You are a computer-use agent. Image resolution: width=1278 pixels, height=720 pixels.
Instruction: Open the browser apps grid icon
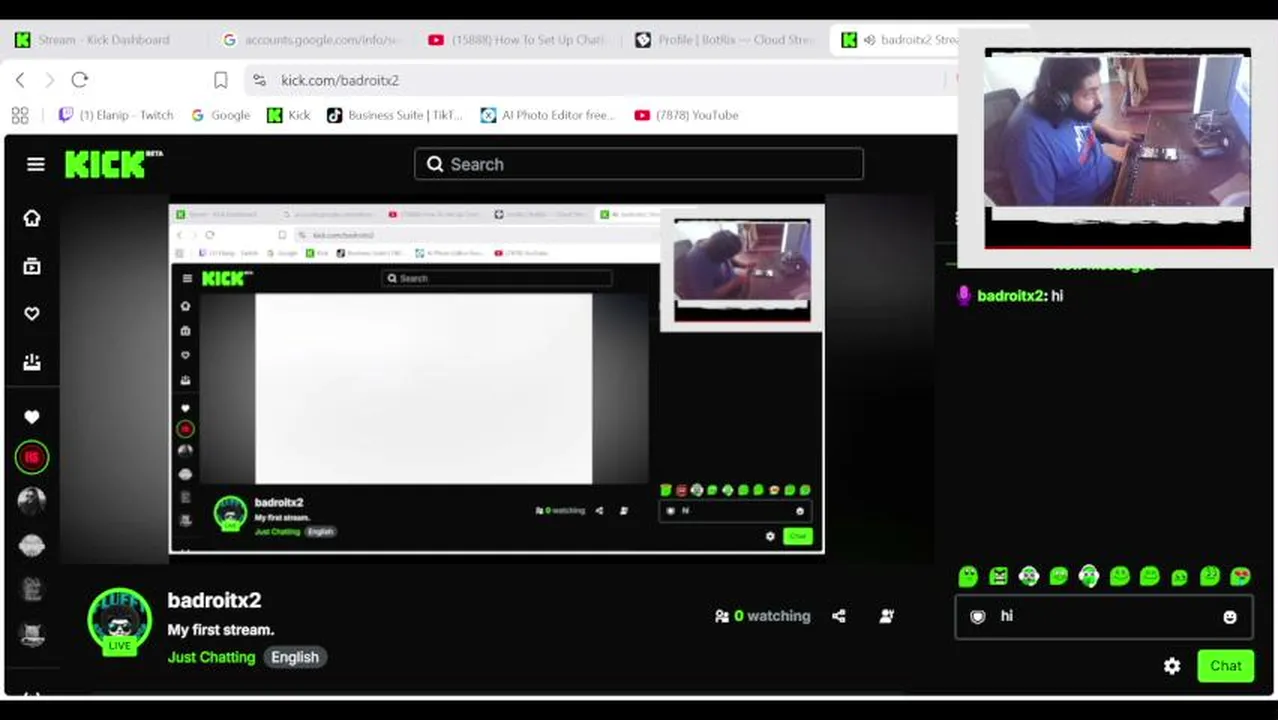pos(20,115)
